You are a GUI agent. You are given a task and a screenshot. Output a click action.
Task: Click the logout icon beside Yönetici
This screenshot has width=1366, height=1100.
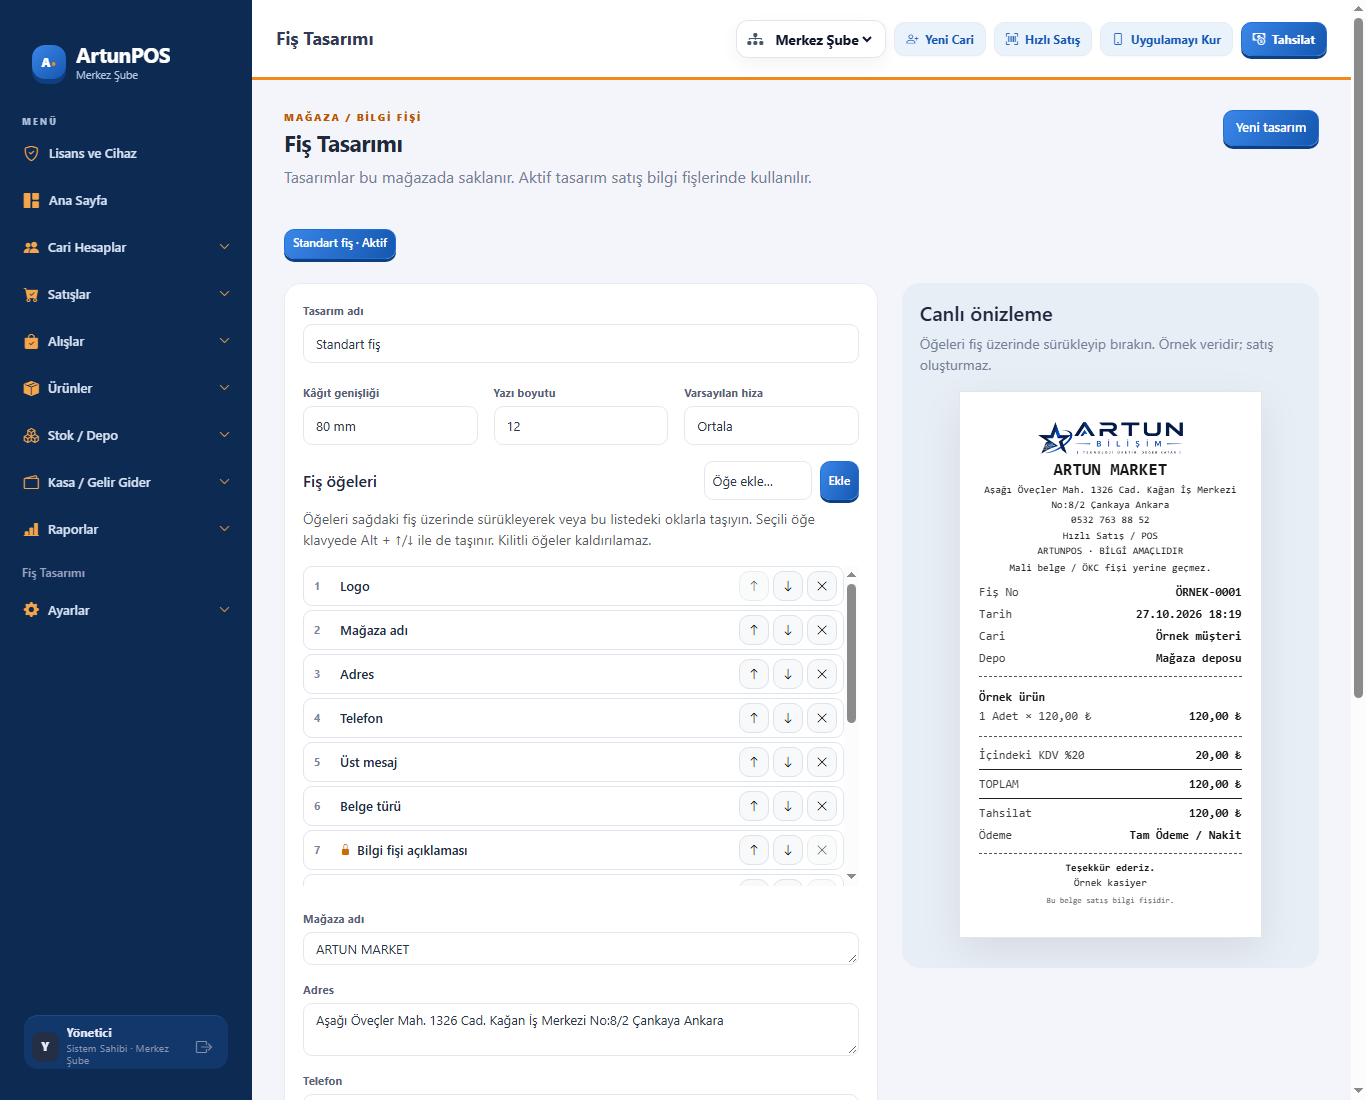tap(204, 1047)
